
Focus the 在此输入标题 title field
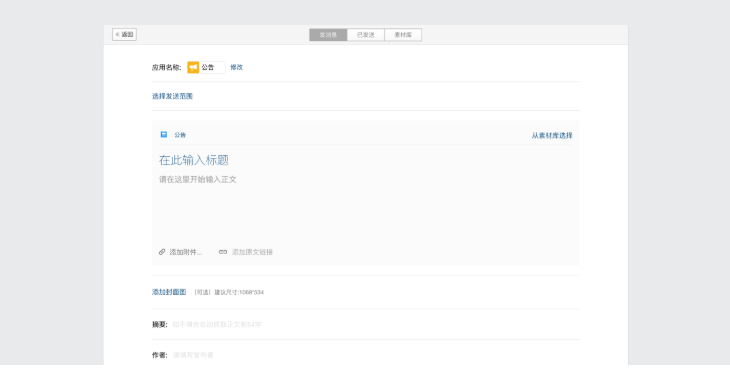pyautogui.click(x=365, y=161)
